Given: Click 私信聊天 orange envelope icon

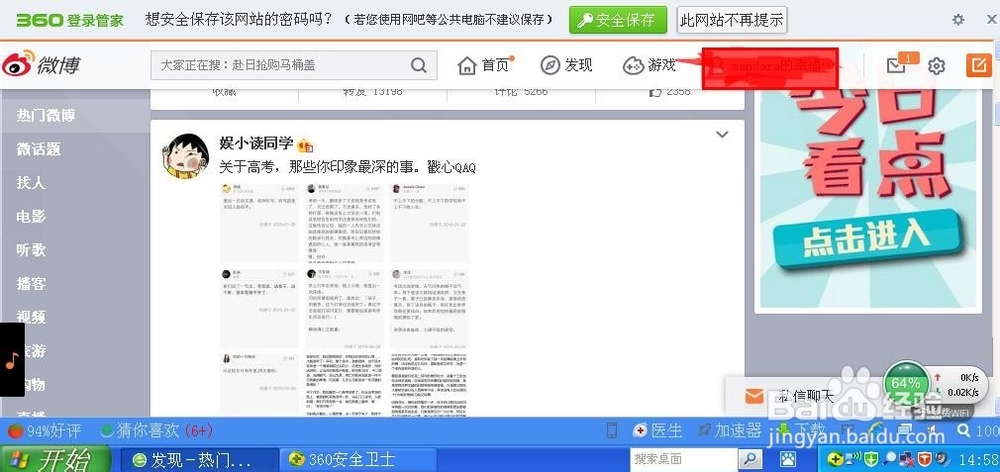Looking at the screenshot, I should click(754, 395).
